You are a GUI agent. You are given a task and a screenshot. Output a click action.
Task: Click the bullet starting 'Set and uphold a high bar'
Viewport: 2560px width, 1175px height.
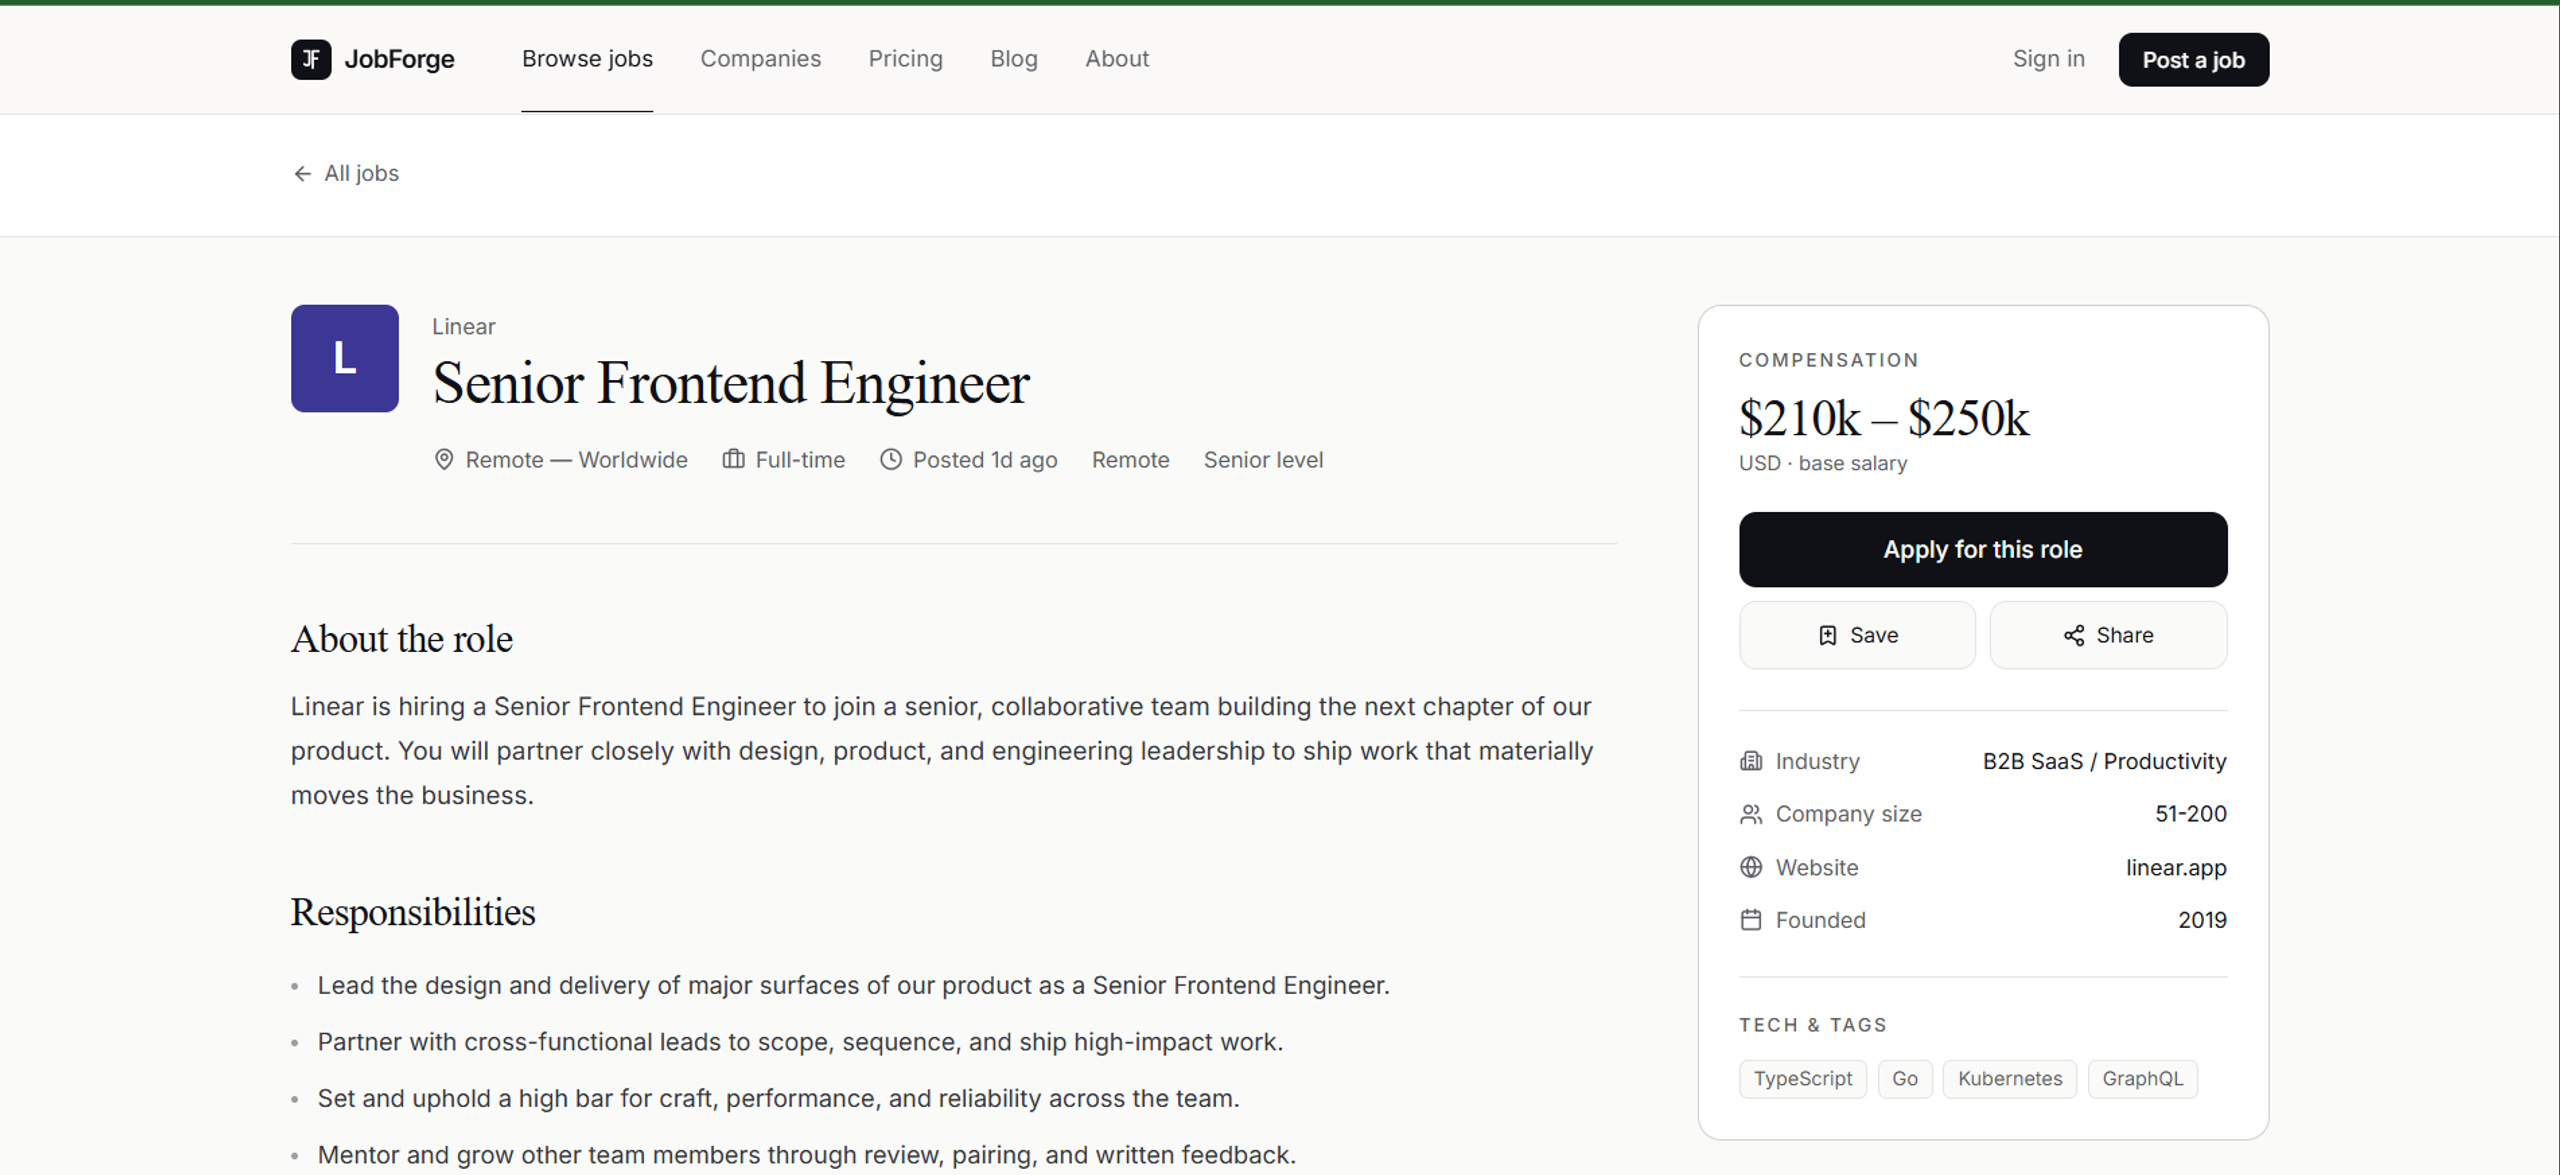[x=778, y=1099]
